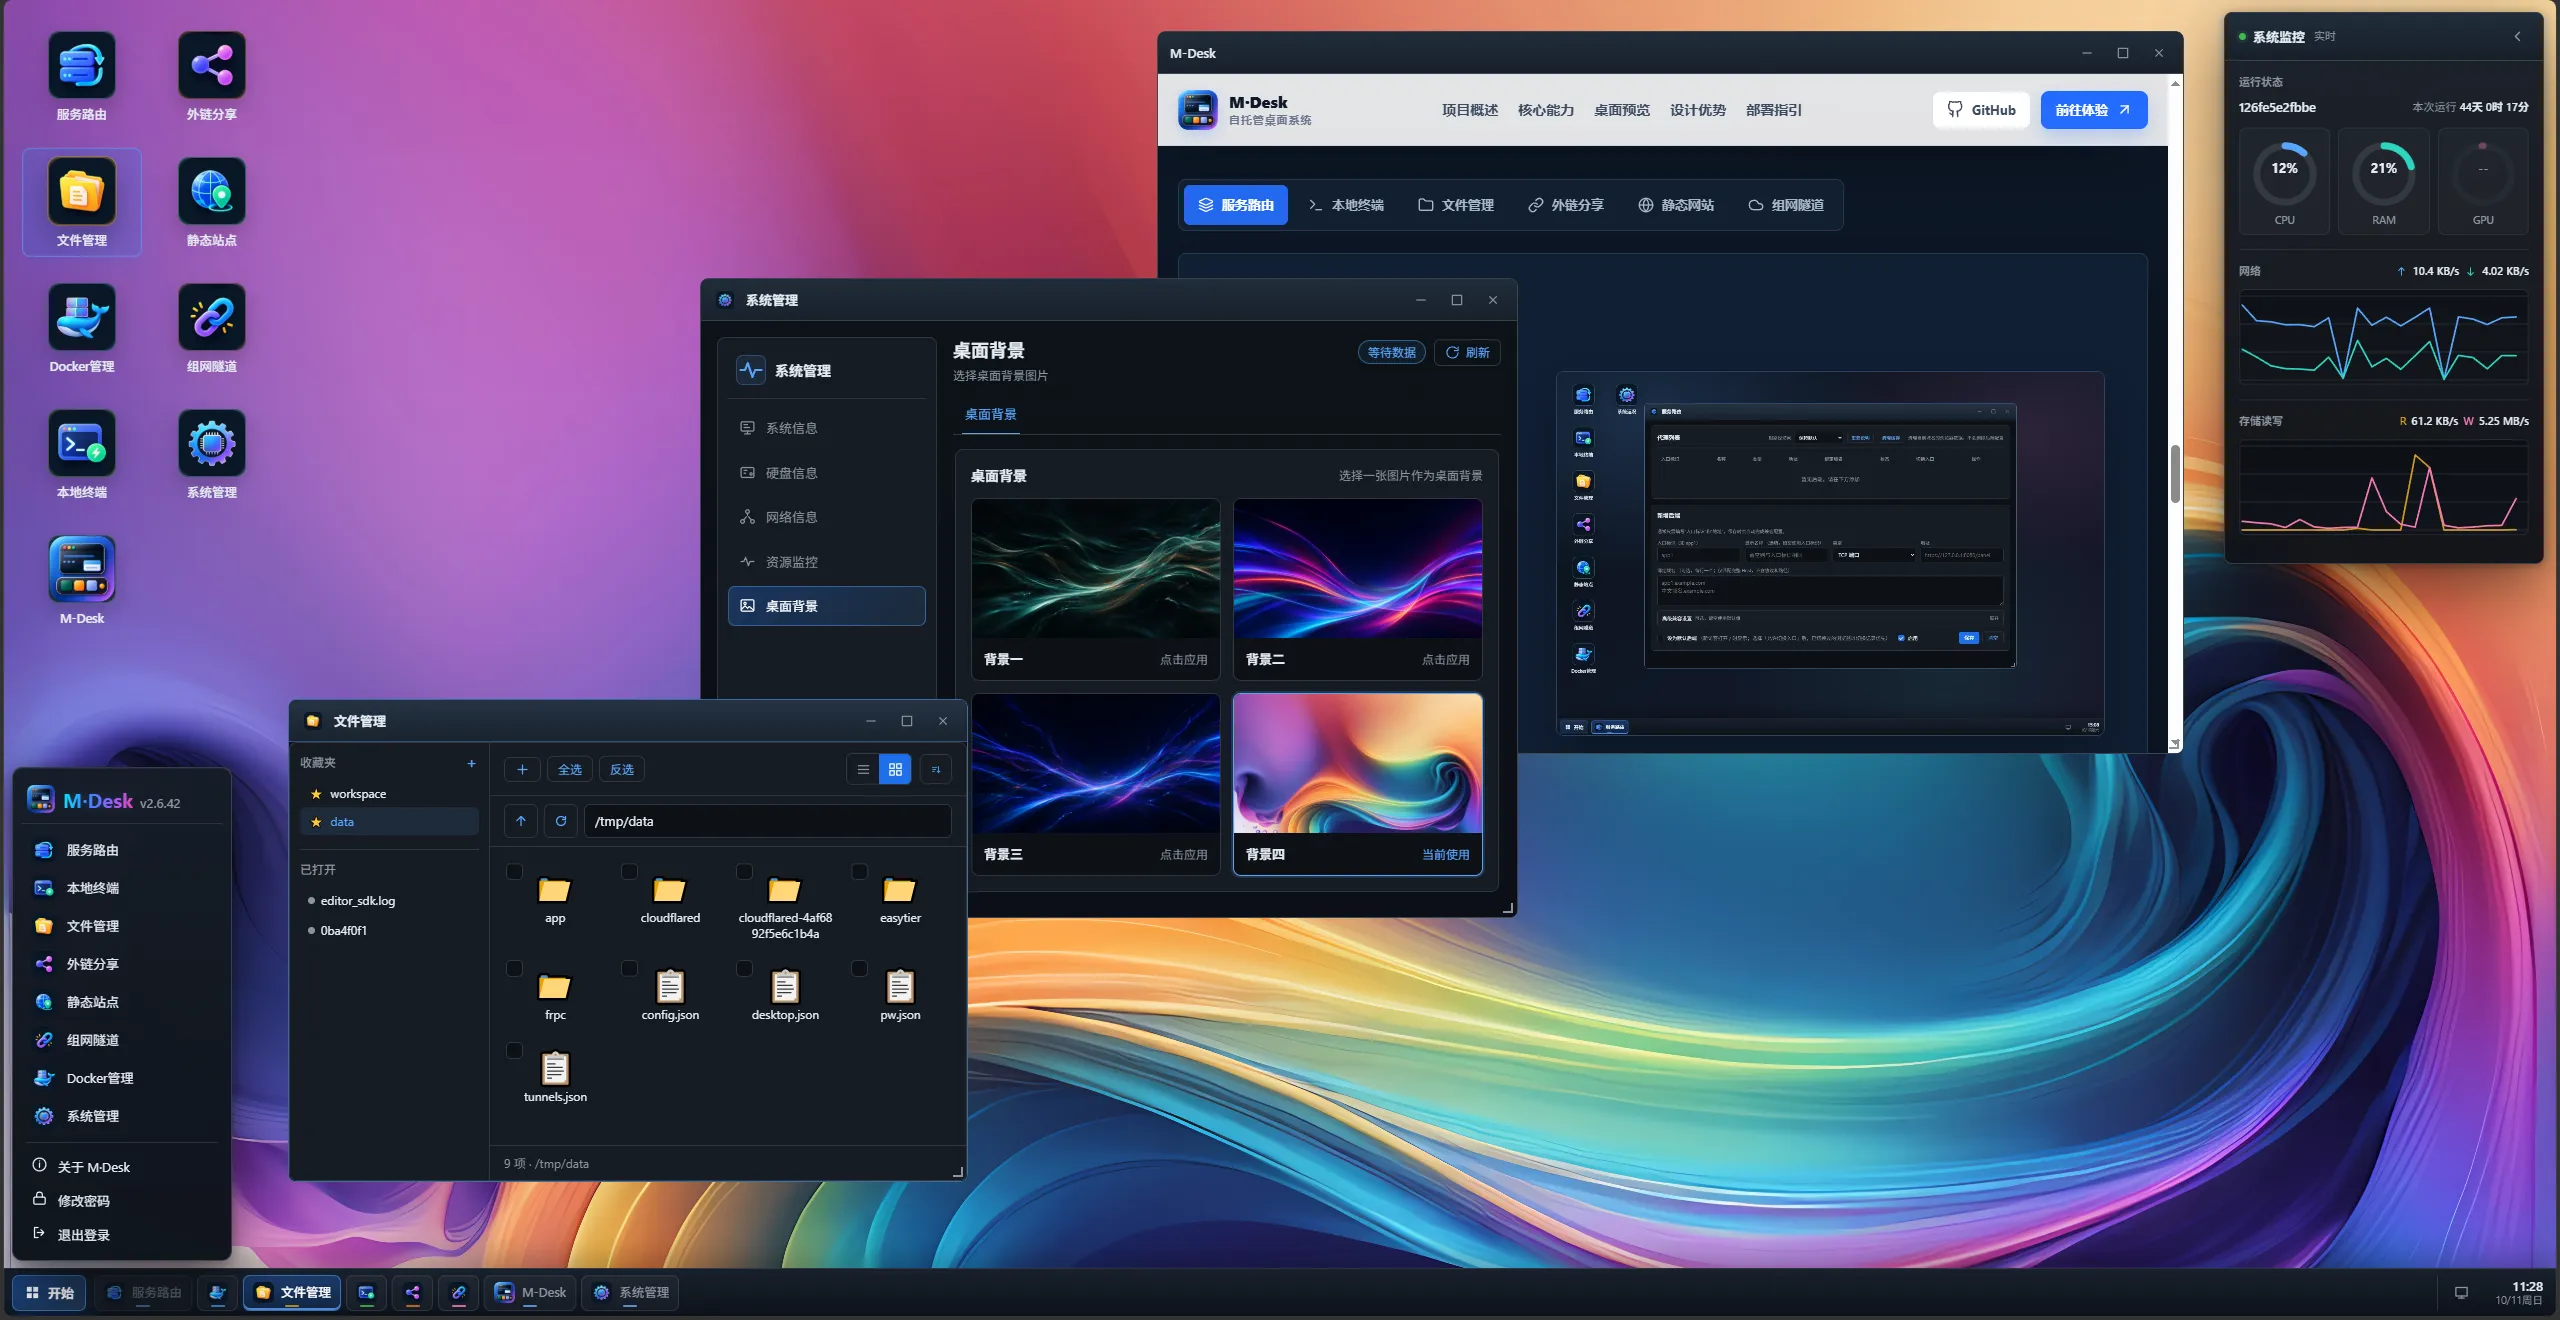Click M-Desk window vertical scrollbar
This screenshot has width=2560, height=1320.
pyautogui.click(x=2175, y=475)
